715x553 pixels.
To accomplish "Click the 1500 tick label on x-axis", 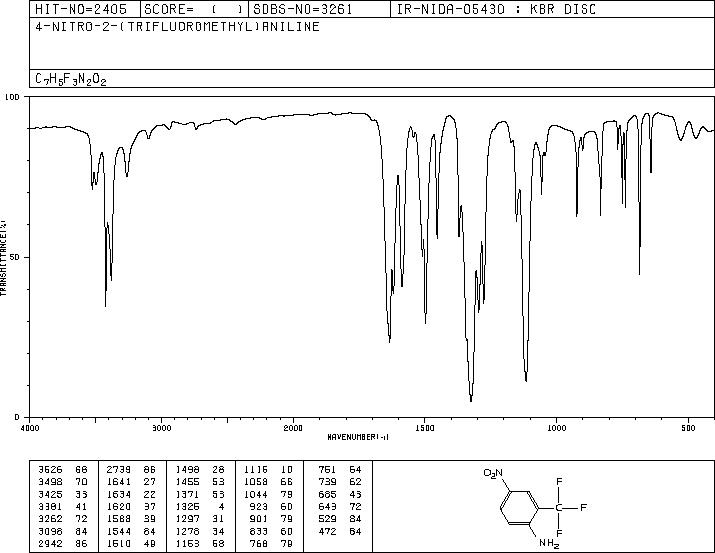I will point(425,428).
